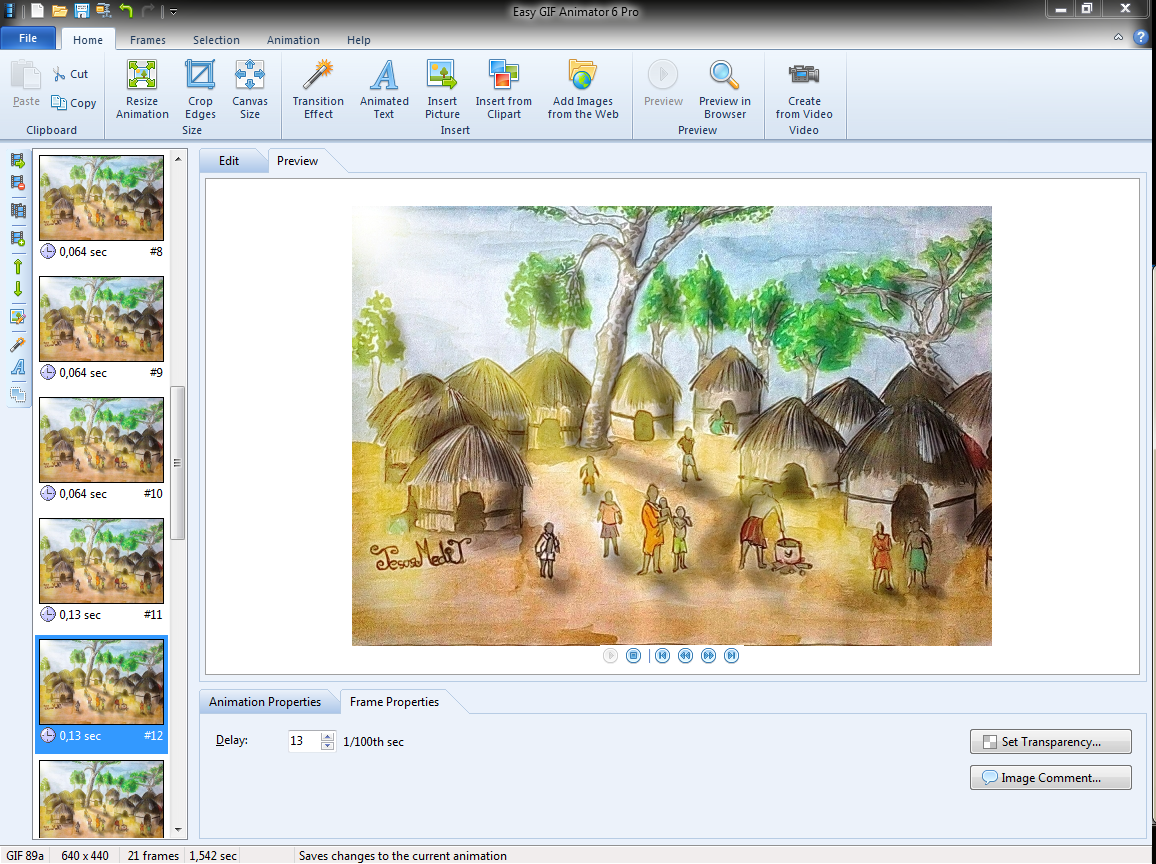Select the Crop Edges tool
The width and height of the screenshot is (1156, 864).
pyautogui.click(x=200, y=89)
